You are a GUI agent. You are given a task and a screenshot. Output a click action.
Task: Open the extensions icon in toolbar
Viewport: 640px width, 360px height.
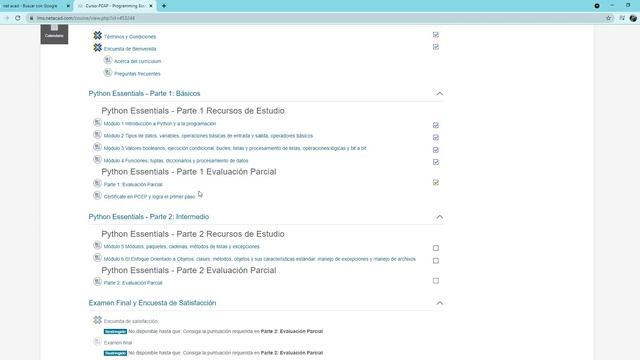tap(622, 18)
